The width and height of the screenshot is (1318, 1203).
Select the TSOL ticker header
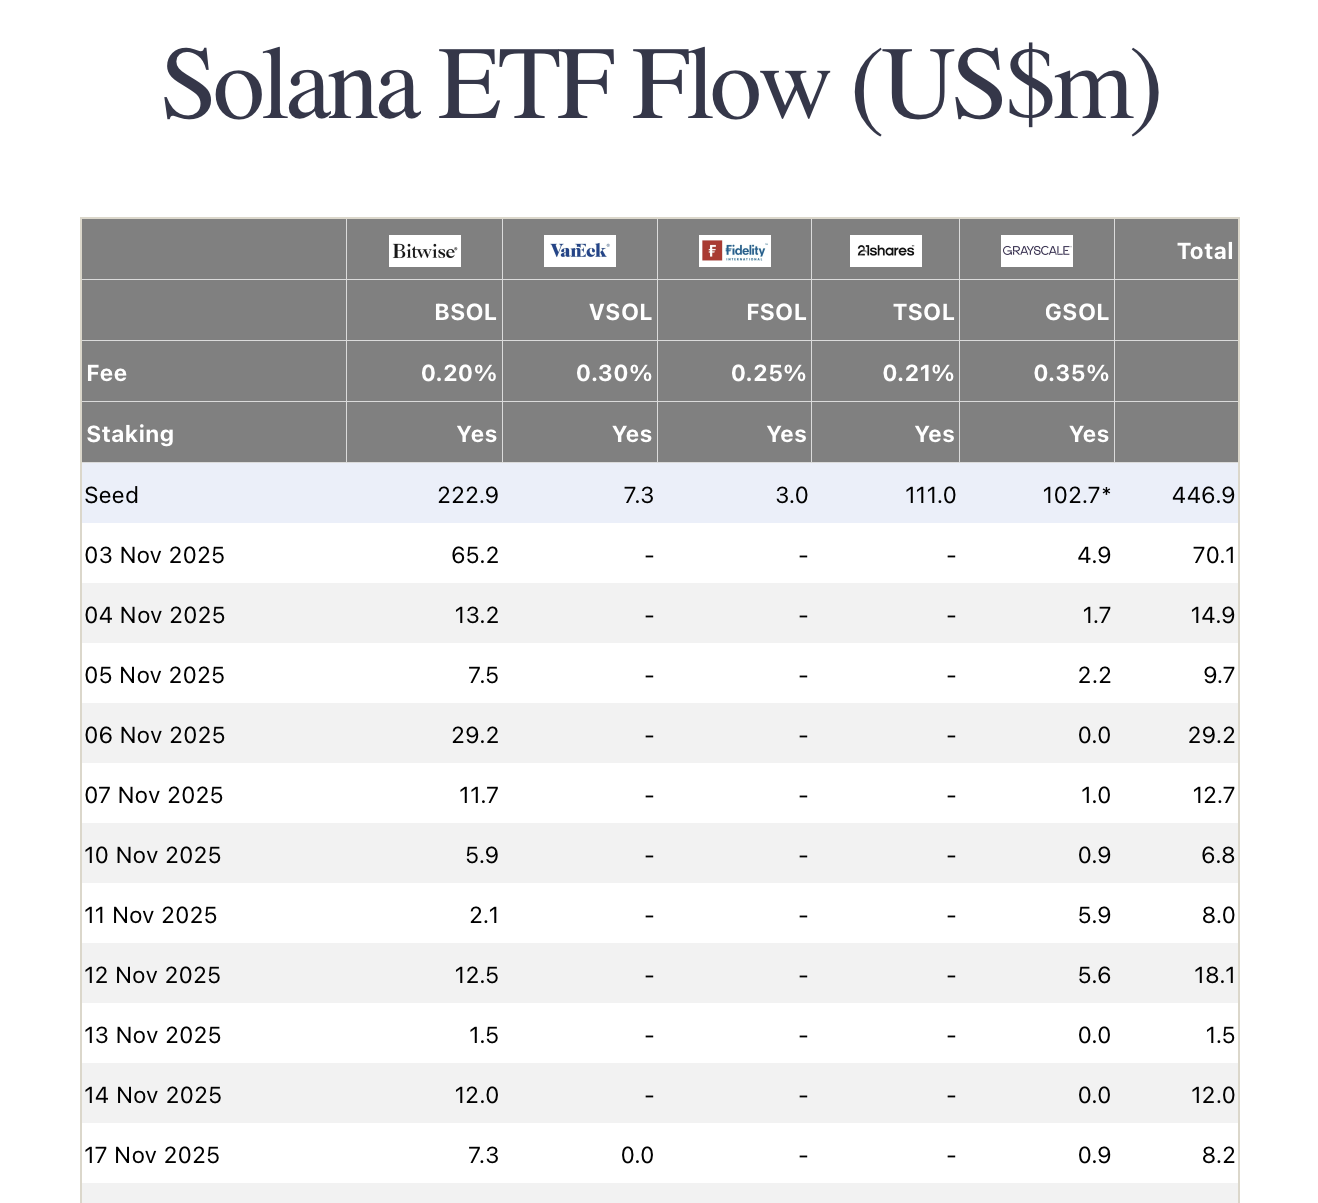[x=923, y=312]
